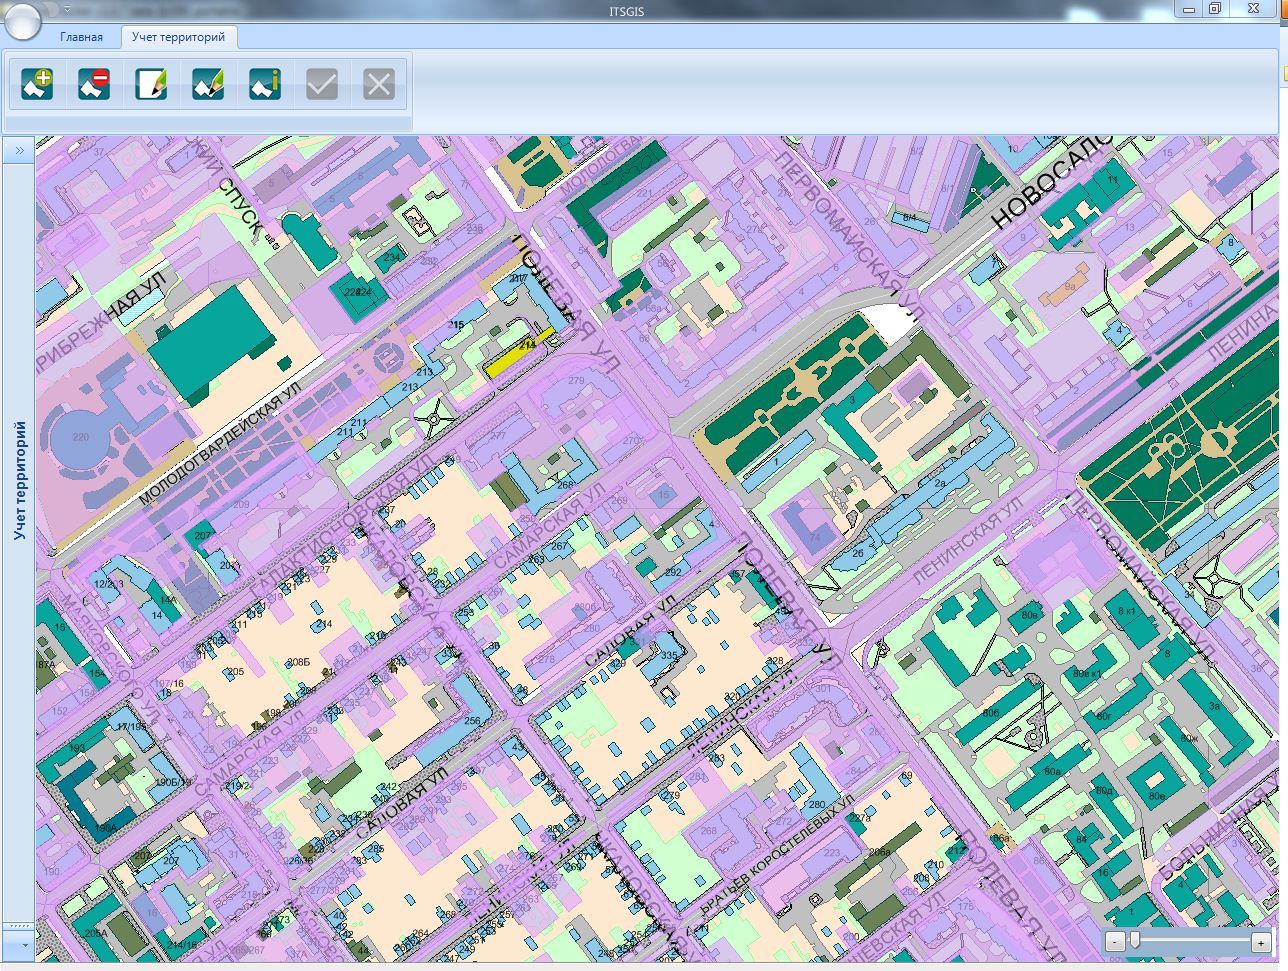The image size is (1288, 971).
Task: Confirm changes with the checkmark icon
Action: click(x=322, y=84)
